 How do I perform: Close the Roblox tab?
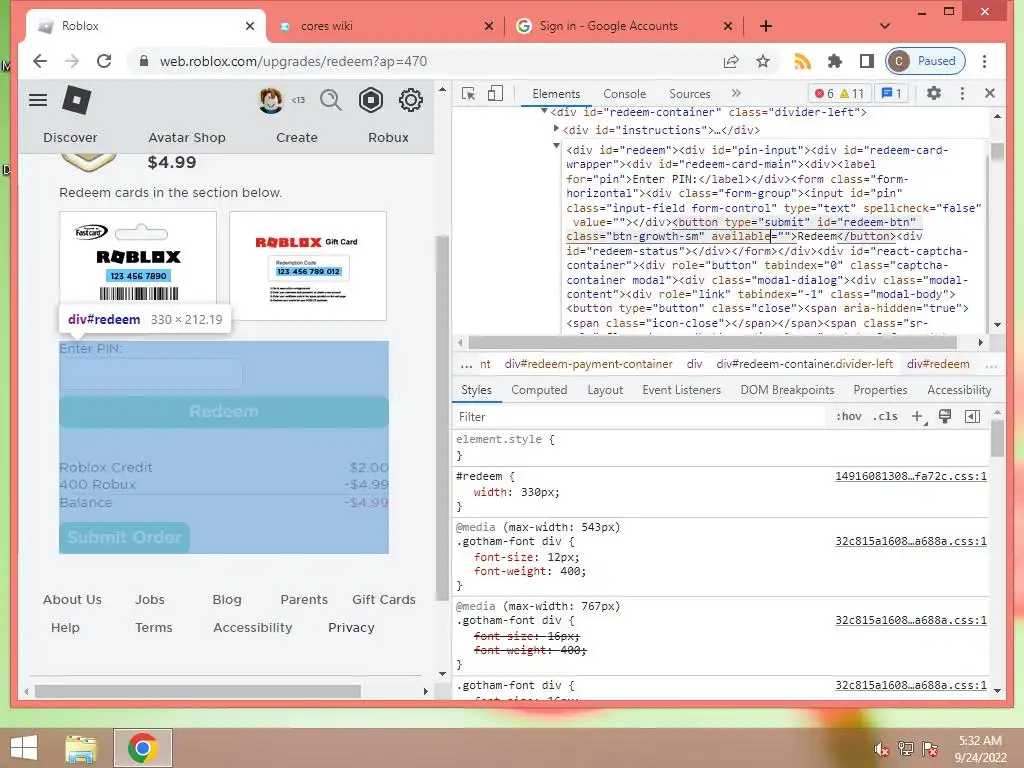[x=249, y=26]
